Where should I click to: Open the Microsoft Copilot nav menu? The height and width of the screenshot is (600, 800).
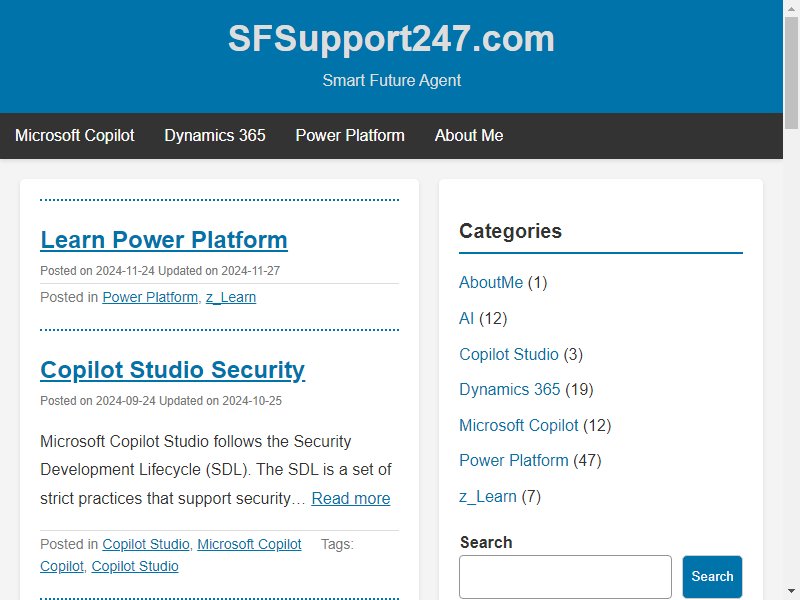74,135
